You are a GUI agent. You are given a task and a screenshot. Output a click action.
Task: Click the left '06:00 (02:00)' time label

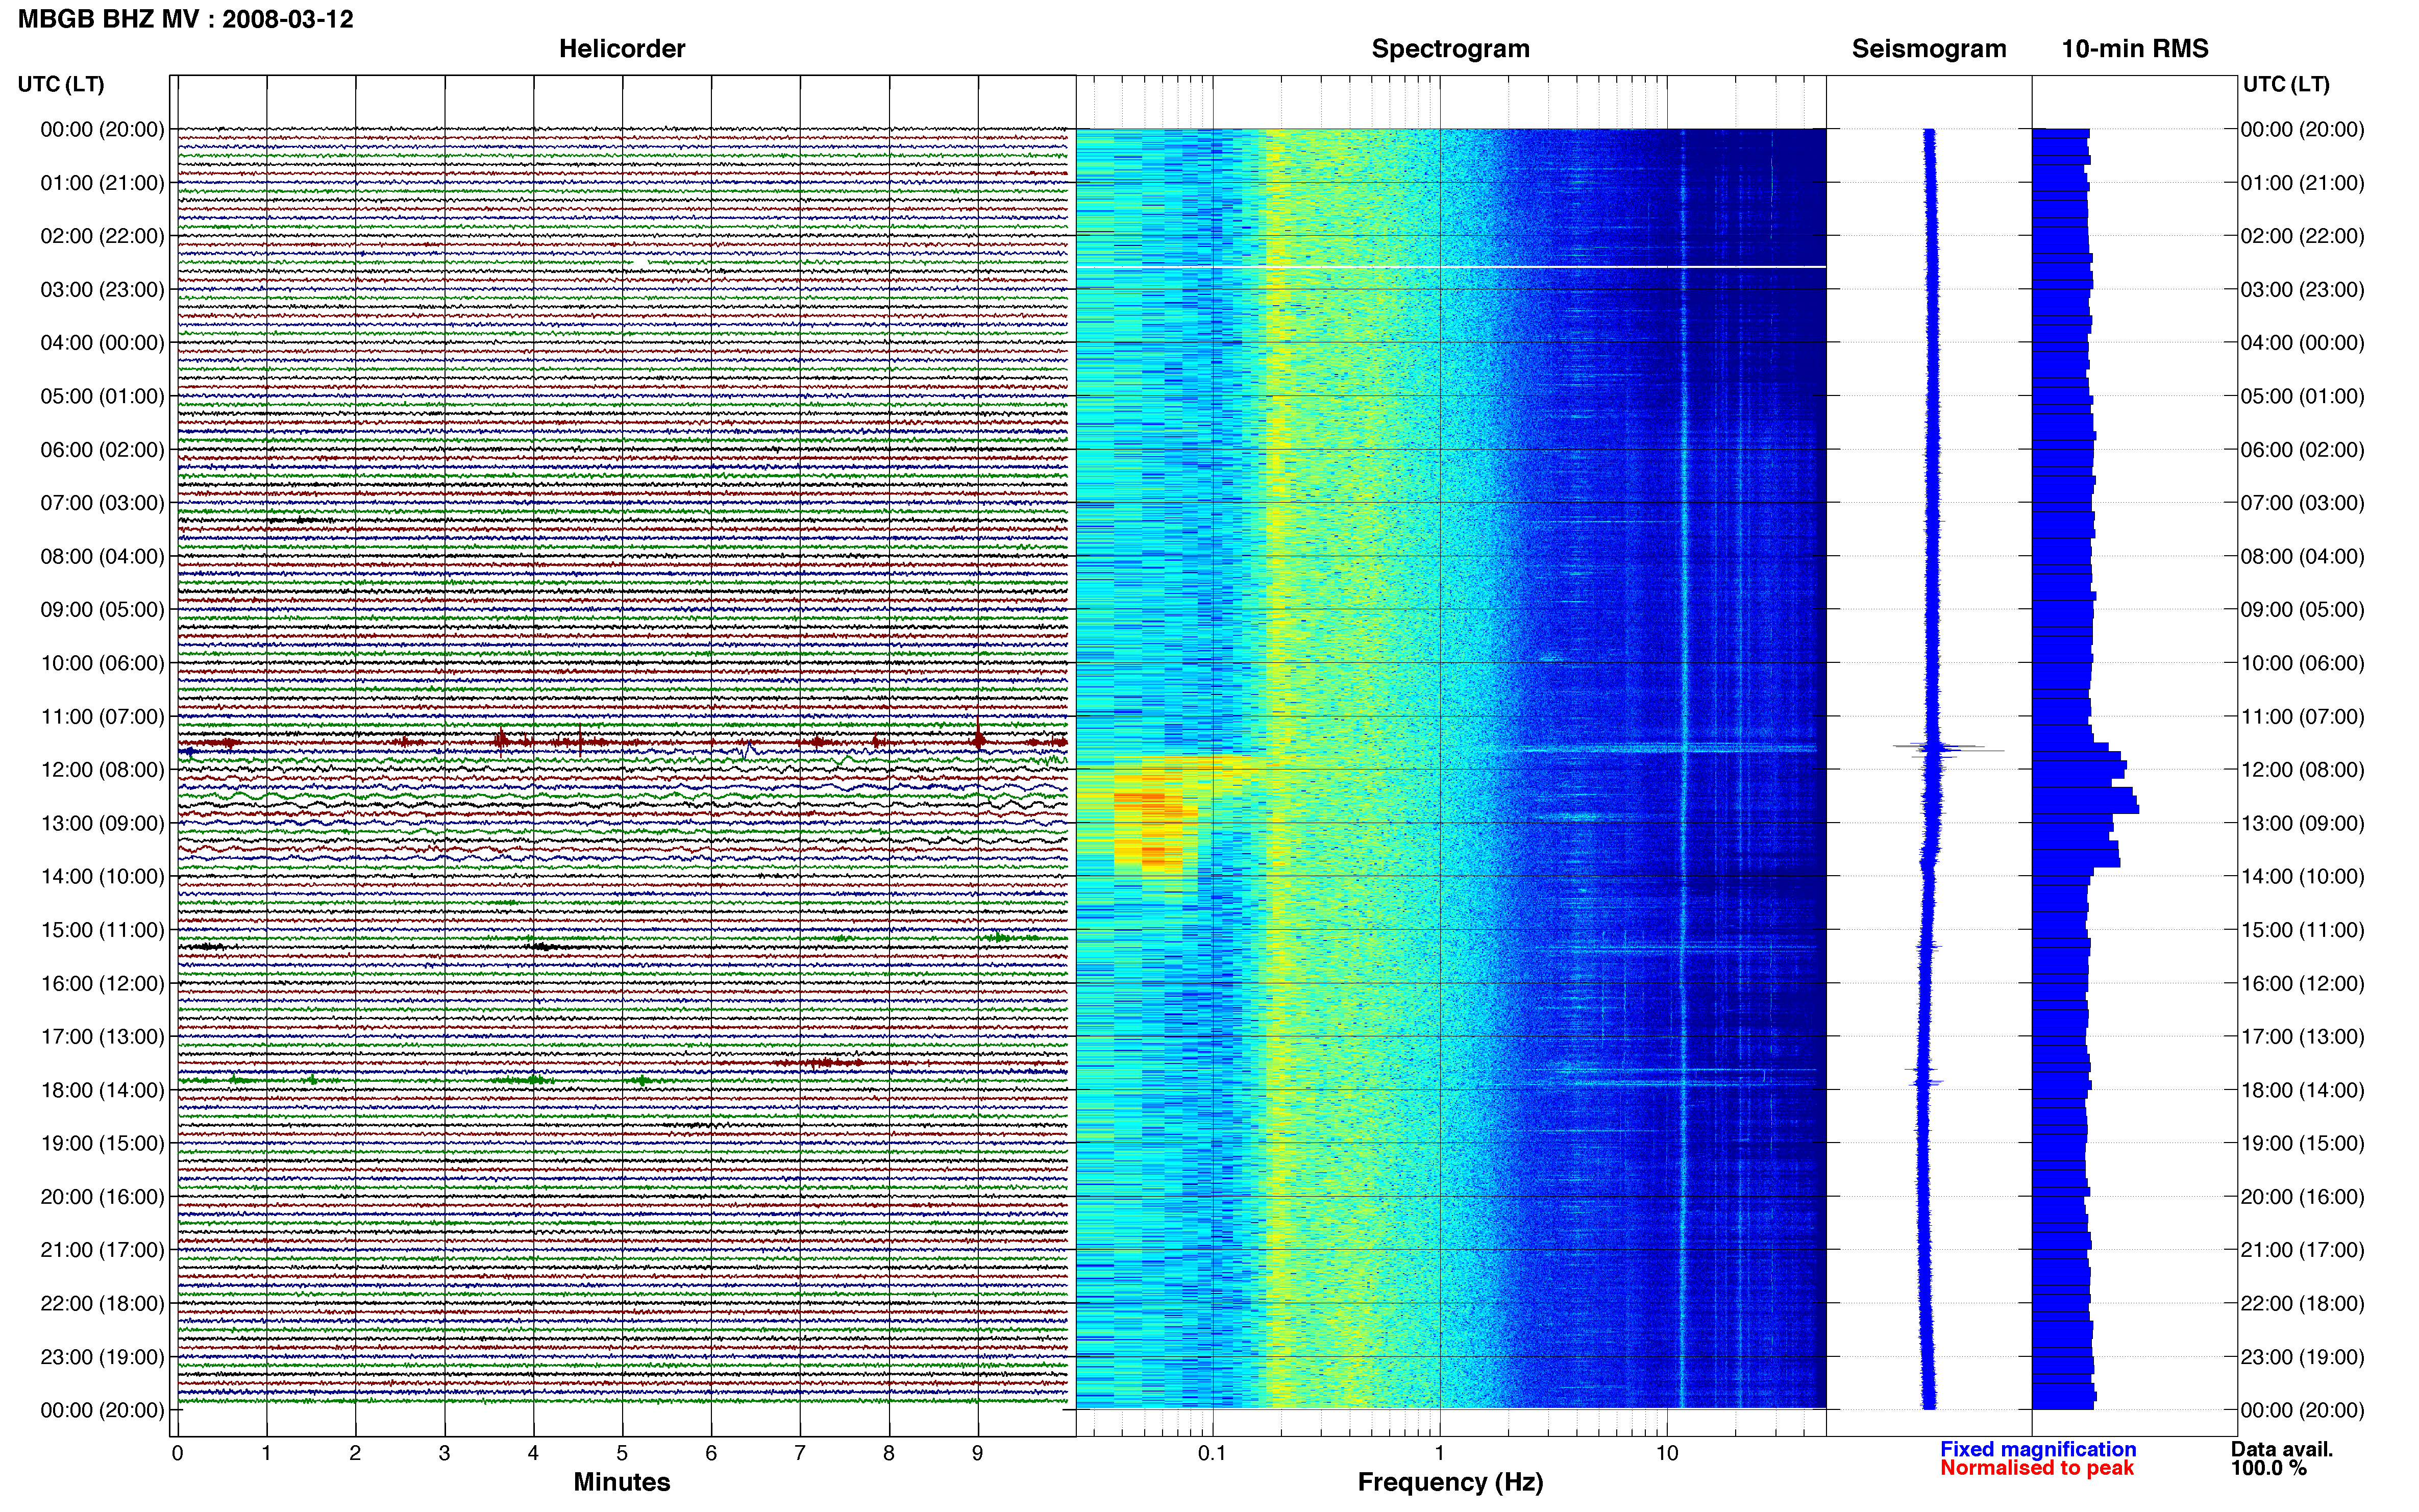point(102,450)
